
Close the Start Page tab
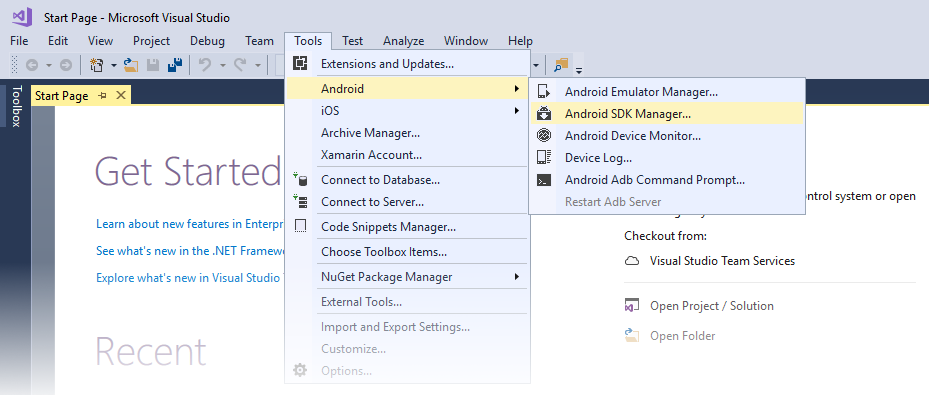(121, 95)
